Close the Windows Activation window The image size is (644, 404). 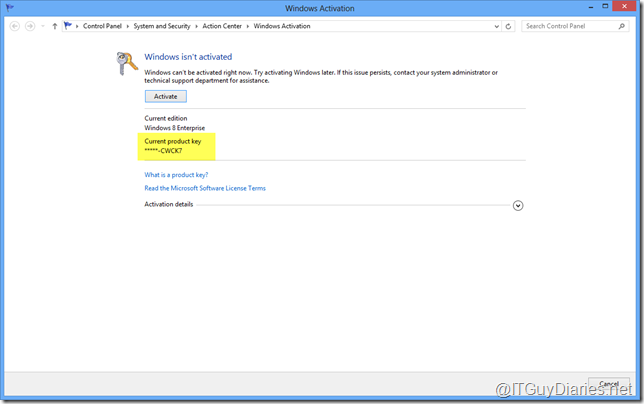tap(625, 6)
